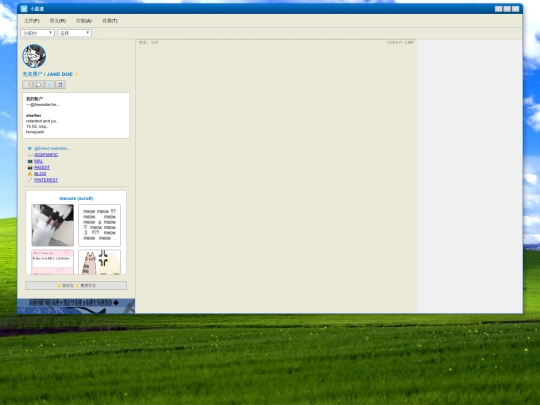Image resolution: width=540 pixels, height=405 pixels.
Task: Minimize the window using first title button
Action: tap(498, 9)
